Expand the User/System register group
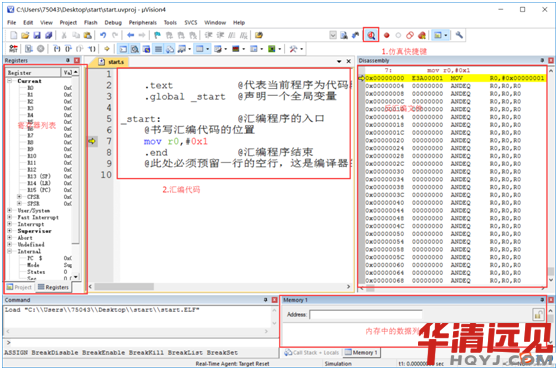This screenshot has width=558, height=370. click(x=10, y=210)
